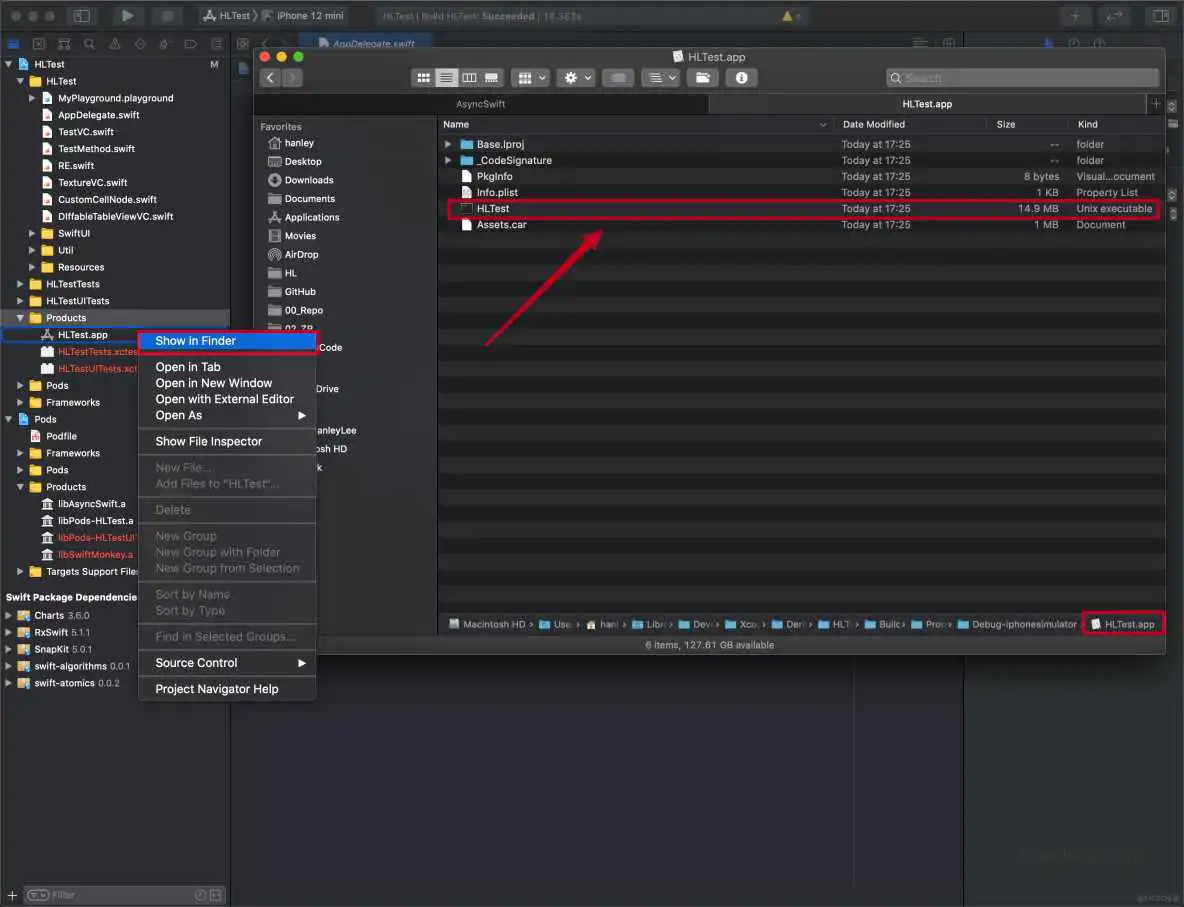This screenshot has height=907, width=1184.
Task: Open Issue navigator triangle icon
Action: pyautogui.click(x=115, y=44)
